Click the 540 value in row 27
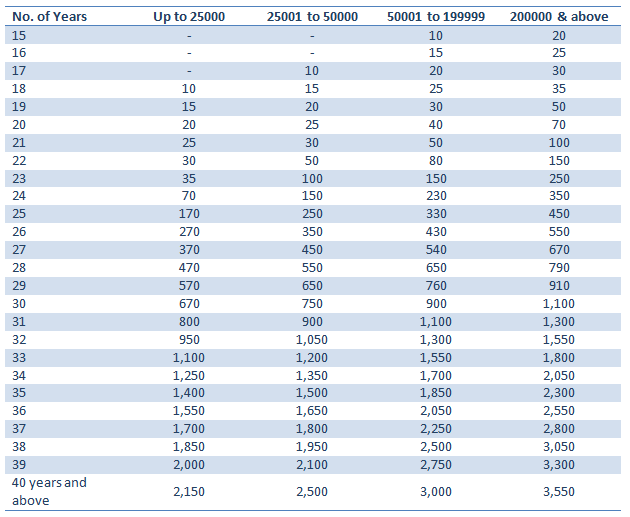Viewport: 630px width, 517px height. (x=435, y=250)
